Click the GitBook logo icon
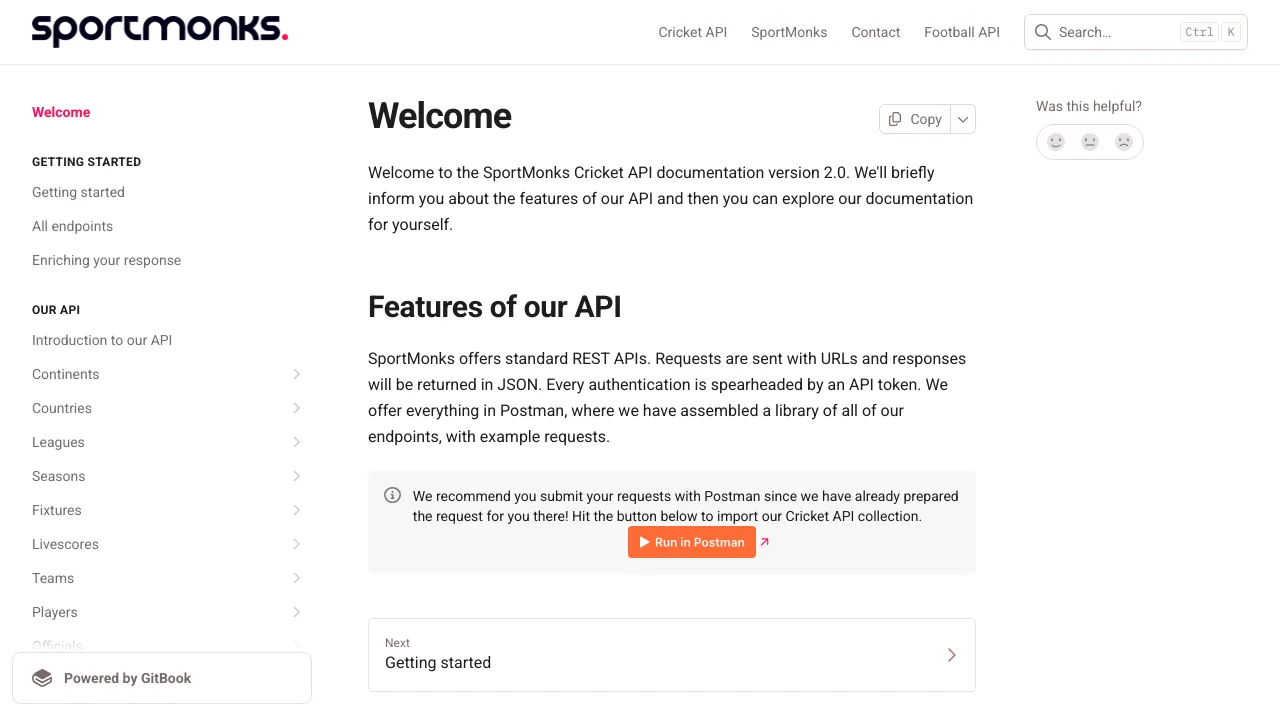This screenshot has width=1280, height=720. (x=42, y=678)
